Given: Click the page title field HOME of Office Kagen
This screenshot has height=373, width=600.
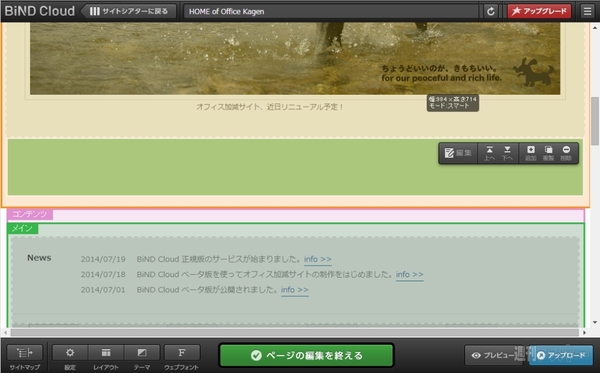Looking at the screenshot, I should pos(331,11).
